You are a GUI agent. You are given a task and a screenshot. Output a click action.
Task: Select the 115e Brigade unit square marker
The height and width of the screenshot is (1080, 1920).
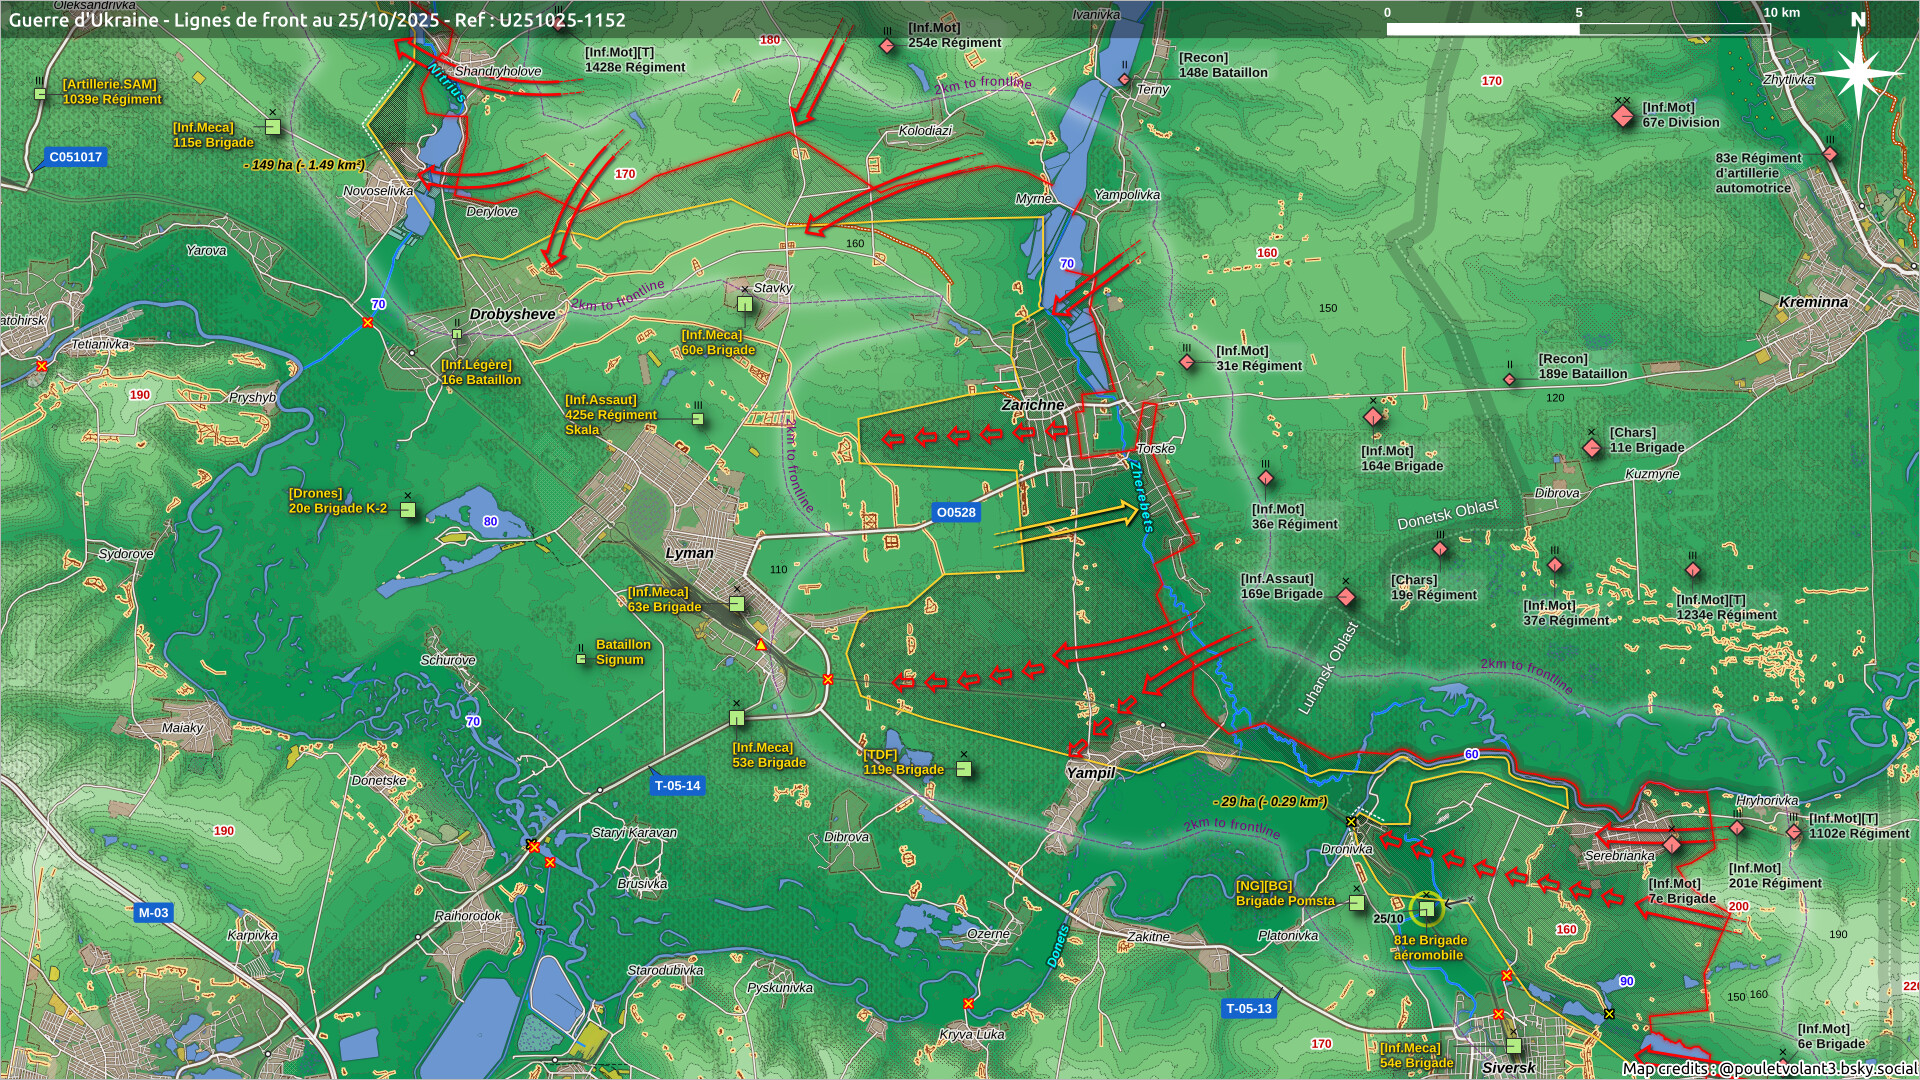tap(272, 127)
